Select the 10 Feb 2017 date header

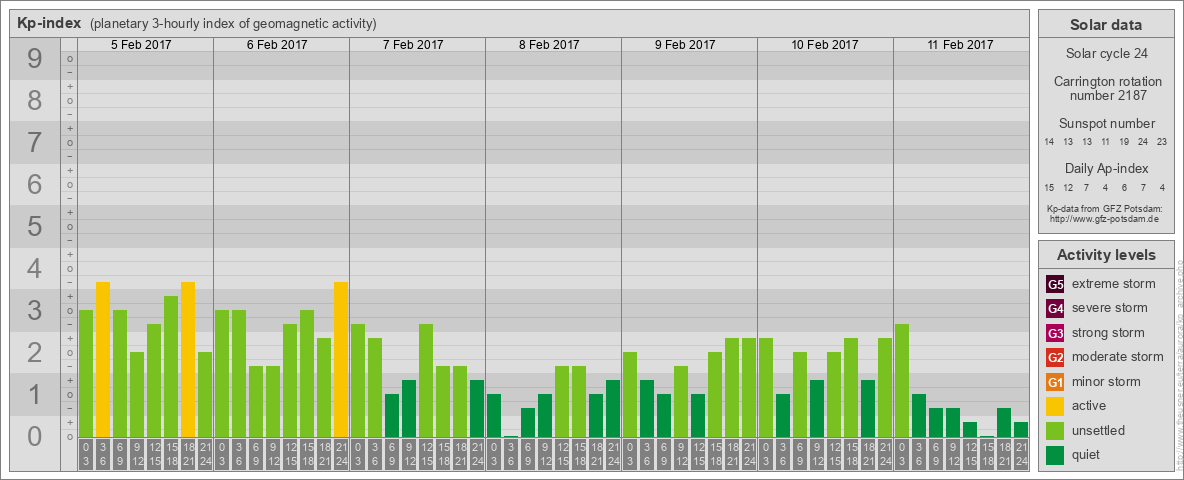pyautogui.click(x=825, y=45)
